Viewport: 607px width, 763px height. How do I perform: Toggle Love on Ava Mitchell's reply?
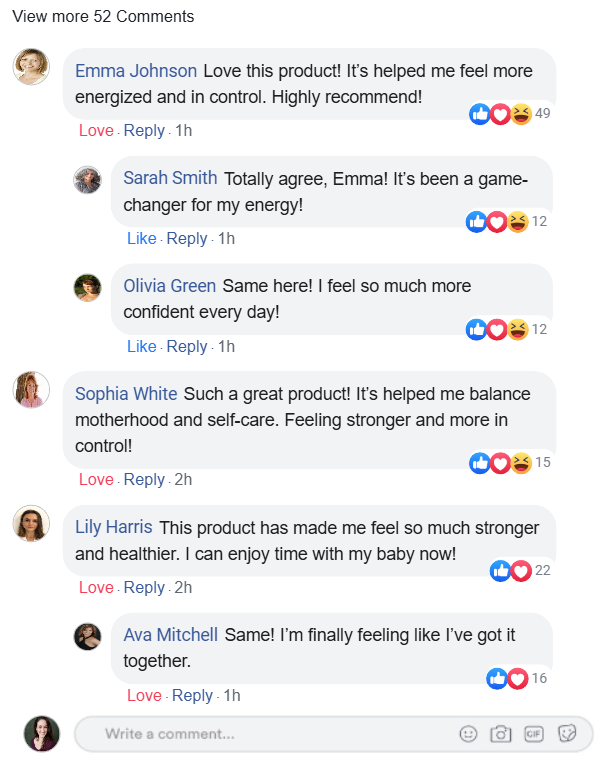tap(144, 696)
